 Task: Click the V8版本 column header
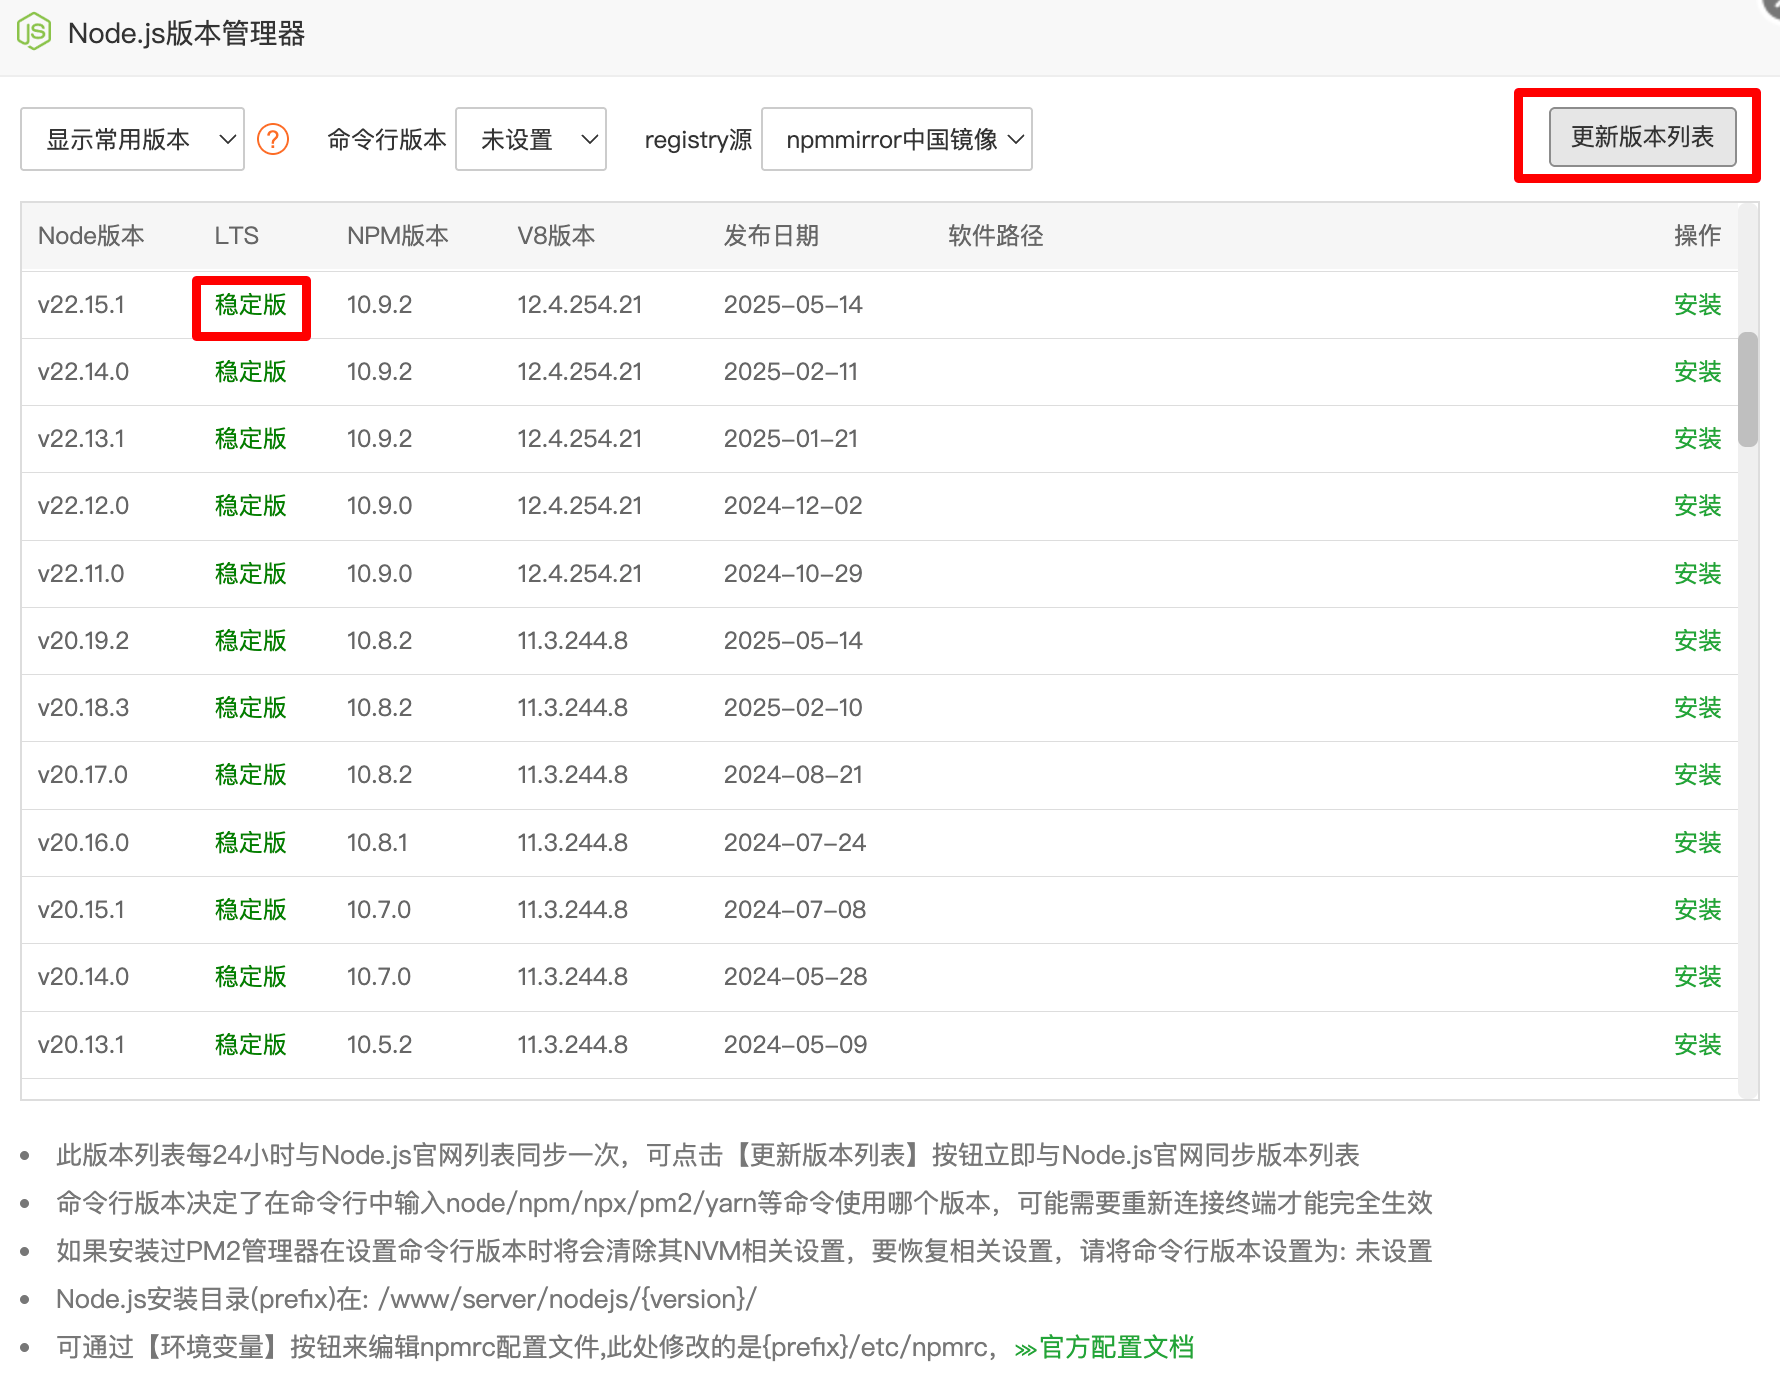point(556,236)
